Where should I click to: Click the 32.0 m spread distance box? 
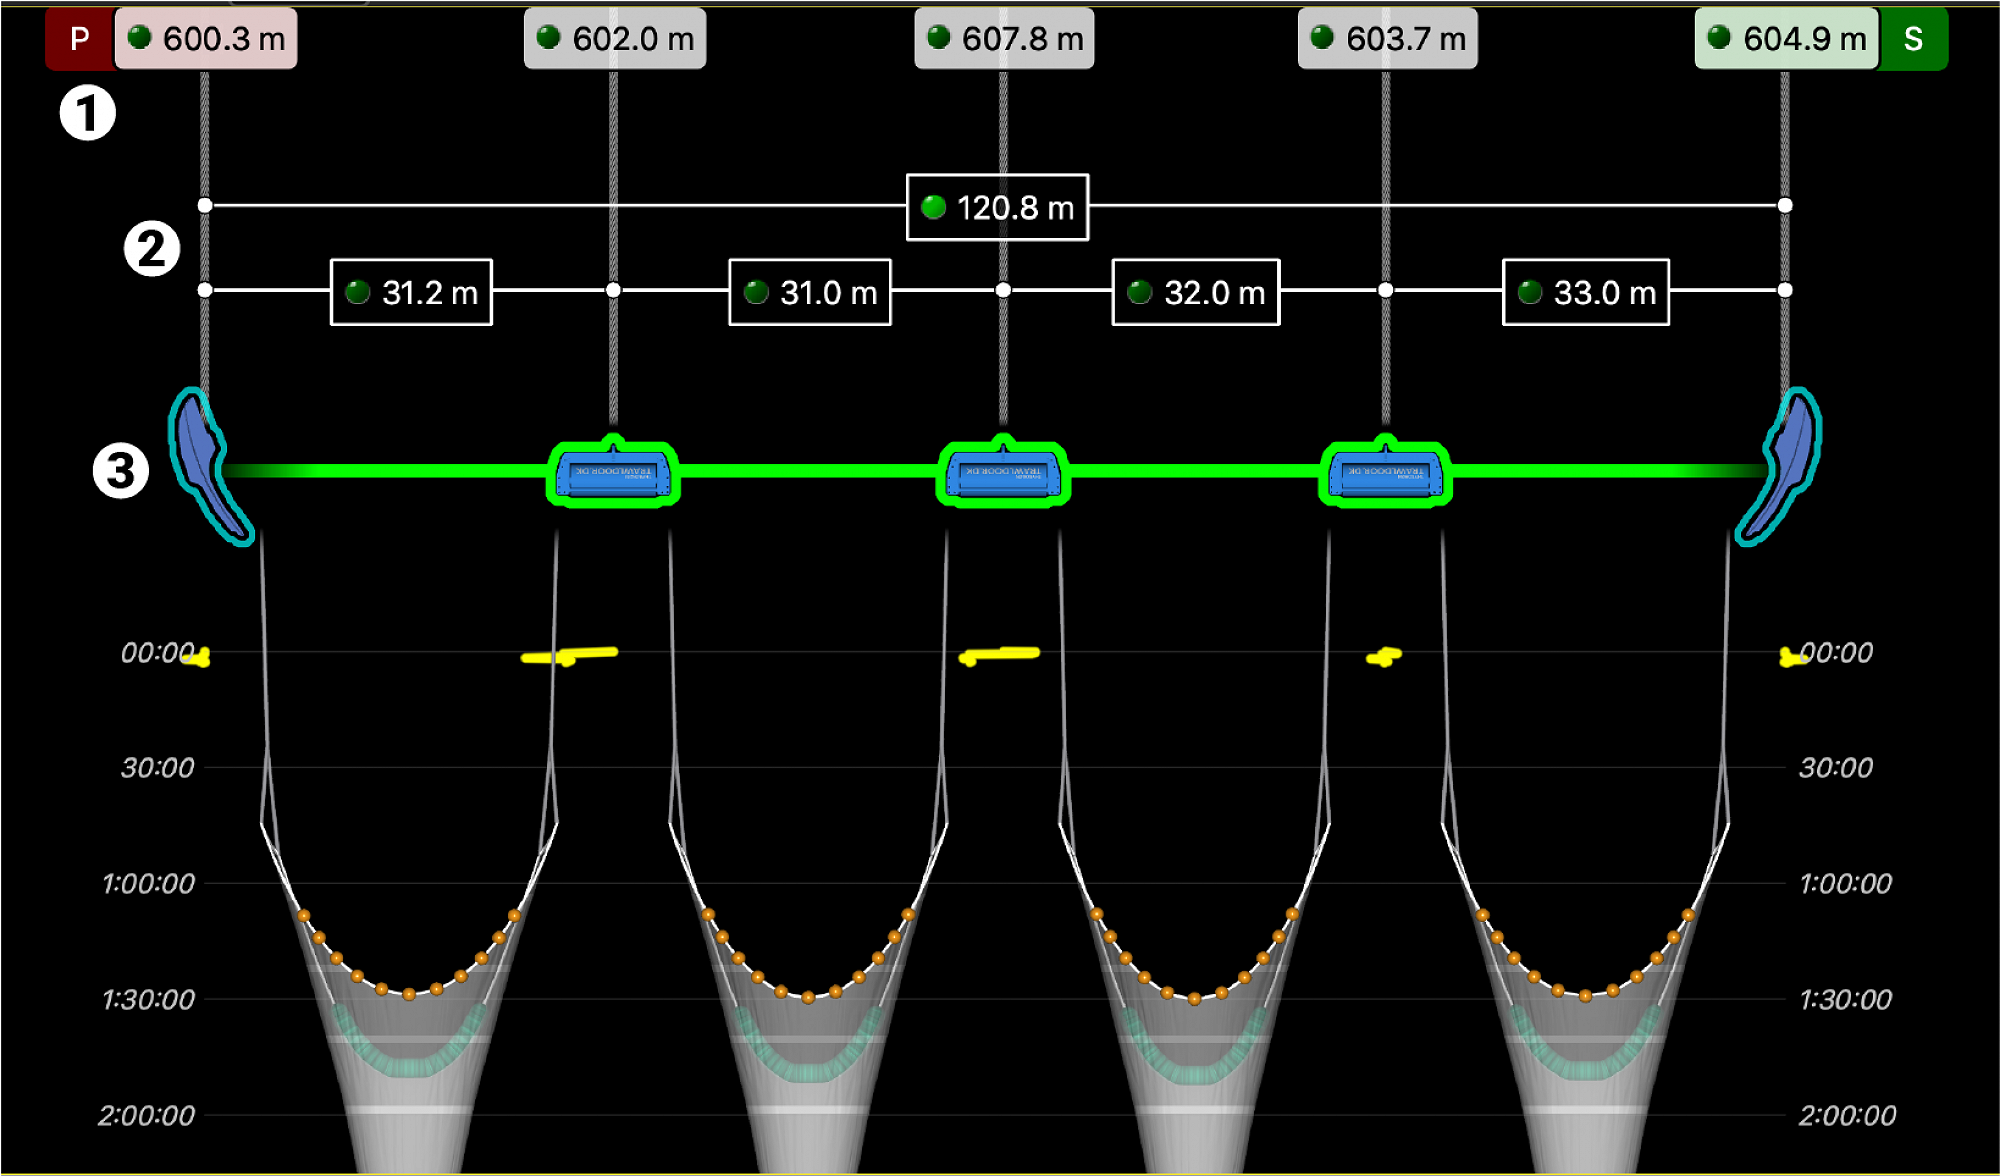pyautogui.click(x=1195, y=293)
